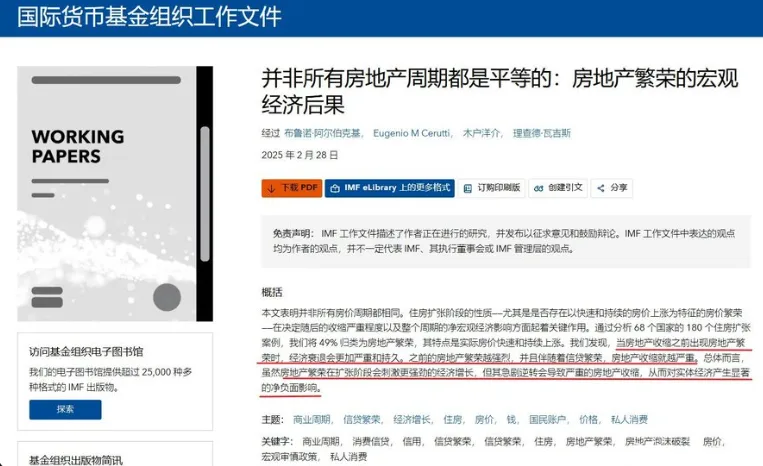Select the 商业周期 subject link
Image resolution: width=763 pixels, height=466 pixels.
pos(312,419)
